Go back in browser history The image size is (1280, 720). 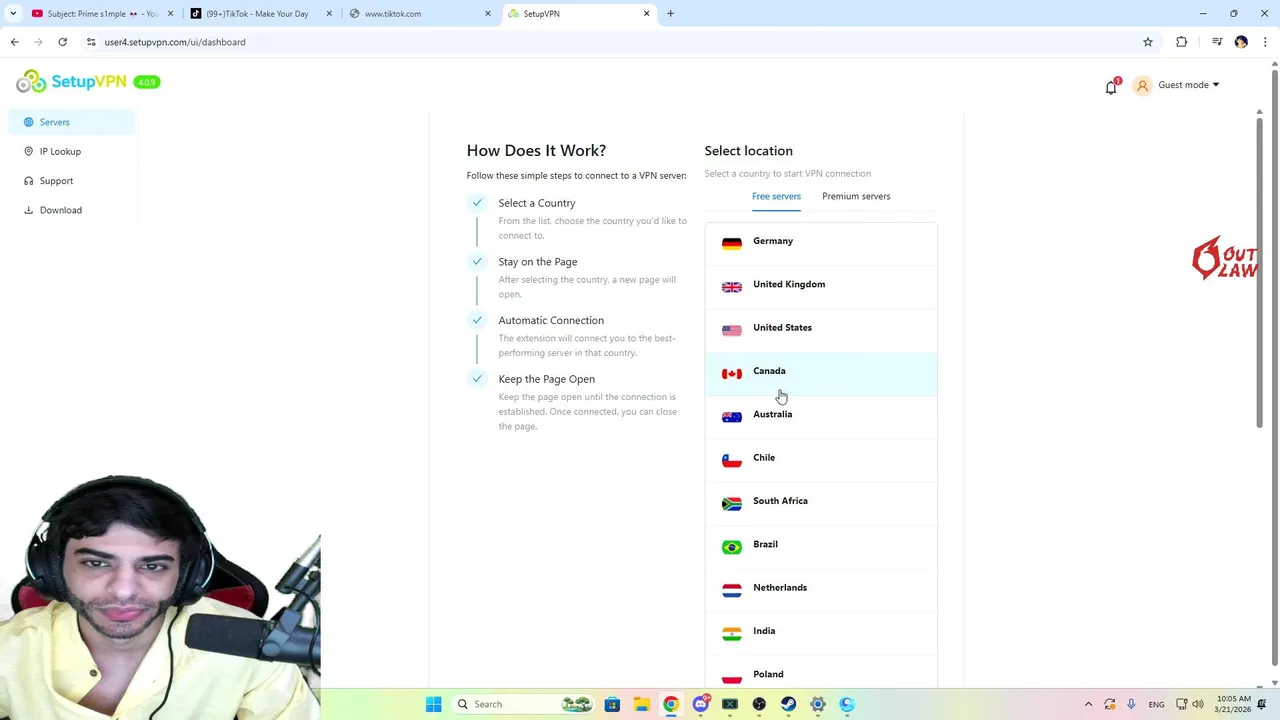(x=14, y=42)
